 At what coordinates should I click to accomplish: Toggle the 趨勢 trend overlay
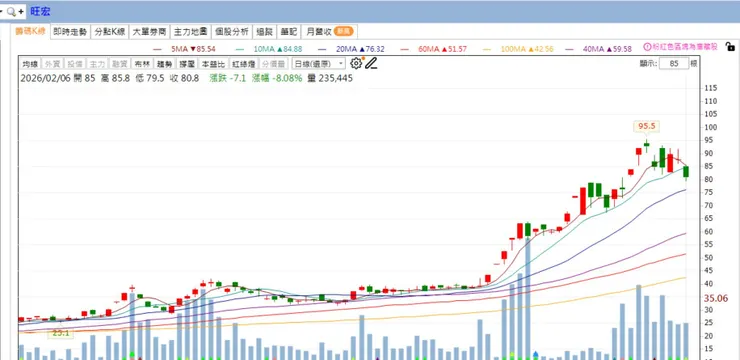(164, 64)
